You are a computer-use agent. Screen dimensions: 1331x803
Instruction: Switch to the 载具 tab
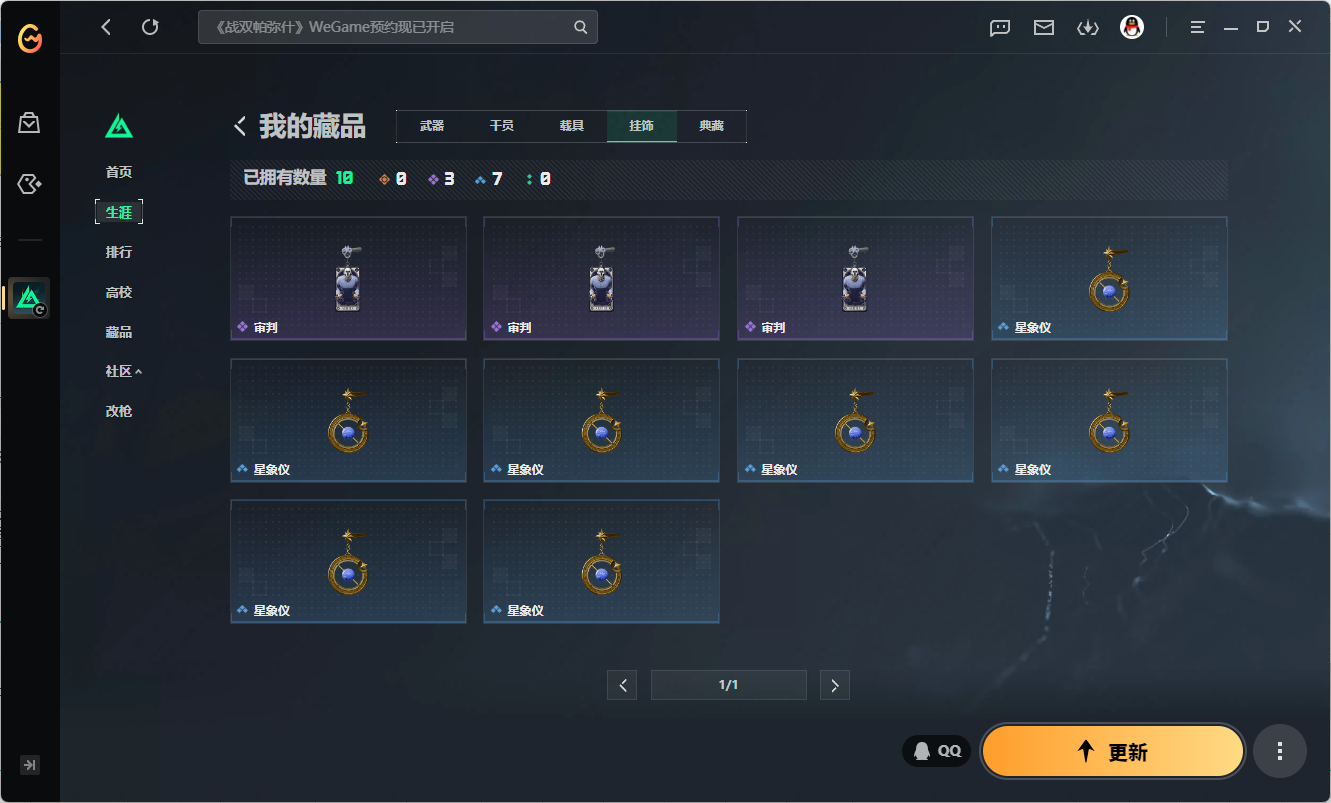572,126
